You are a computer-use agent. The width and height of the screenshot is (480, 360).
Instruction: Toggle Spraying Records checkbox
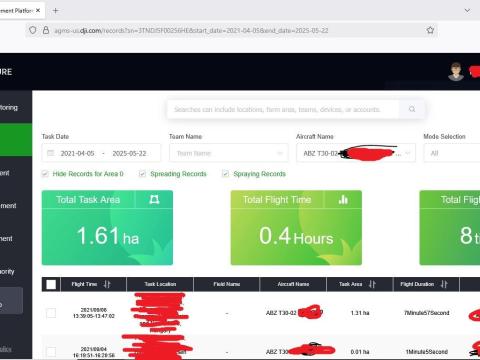click(x=225, y=174)
